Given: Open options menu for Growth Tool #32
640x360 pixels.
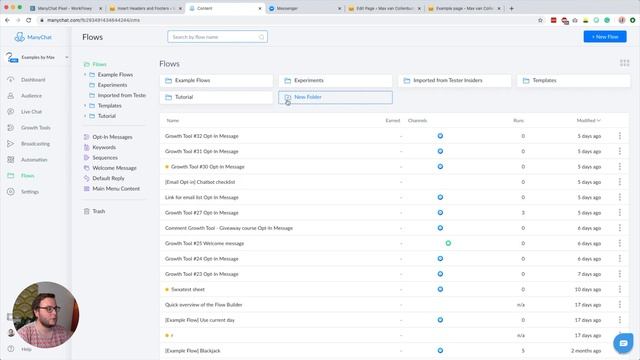Looking at the screenshot, I should point(620,136).
